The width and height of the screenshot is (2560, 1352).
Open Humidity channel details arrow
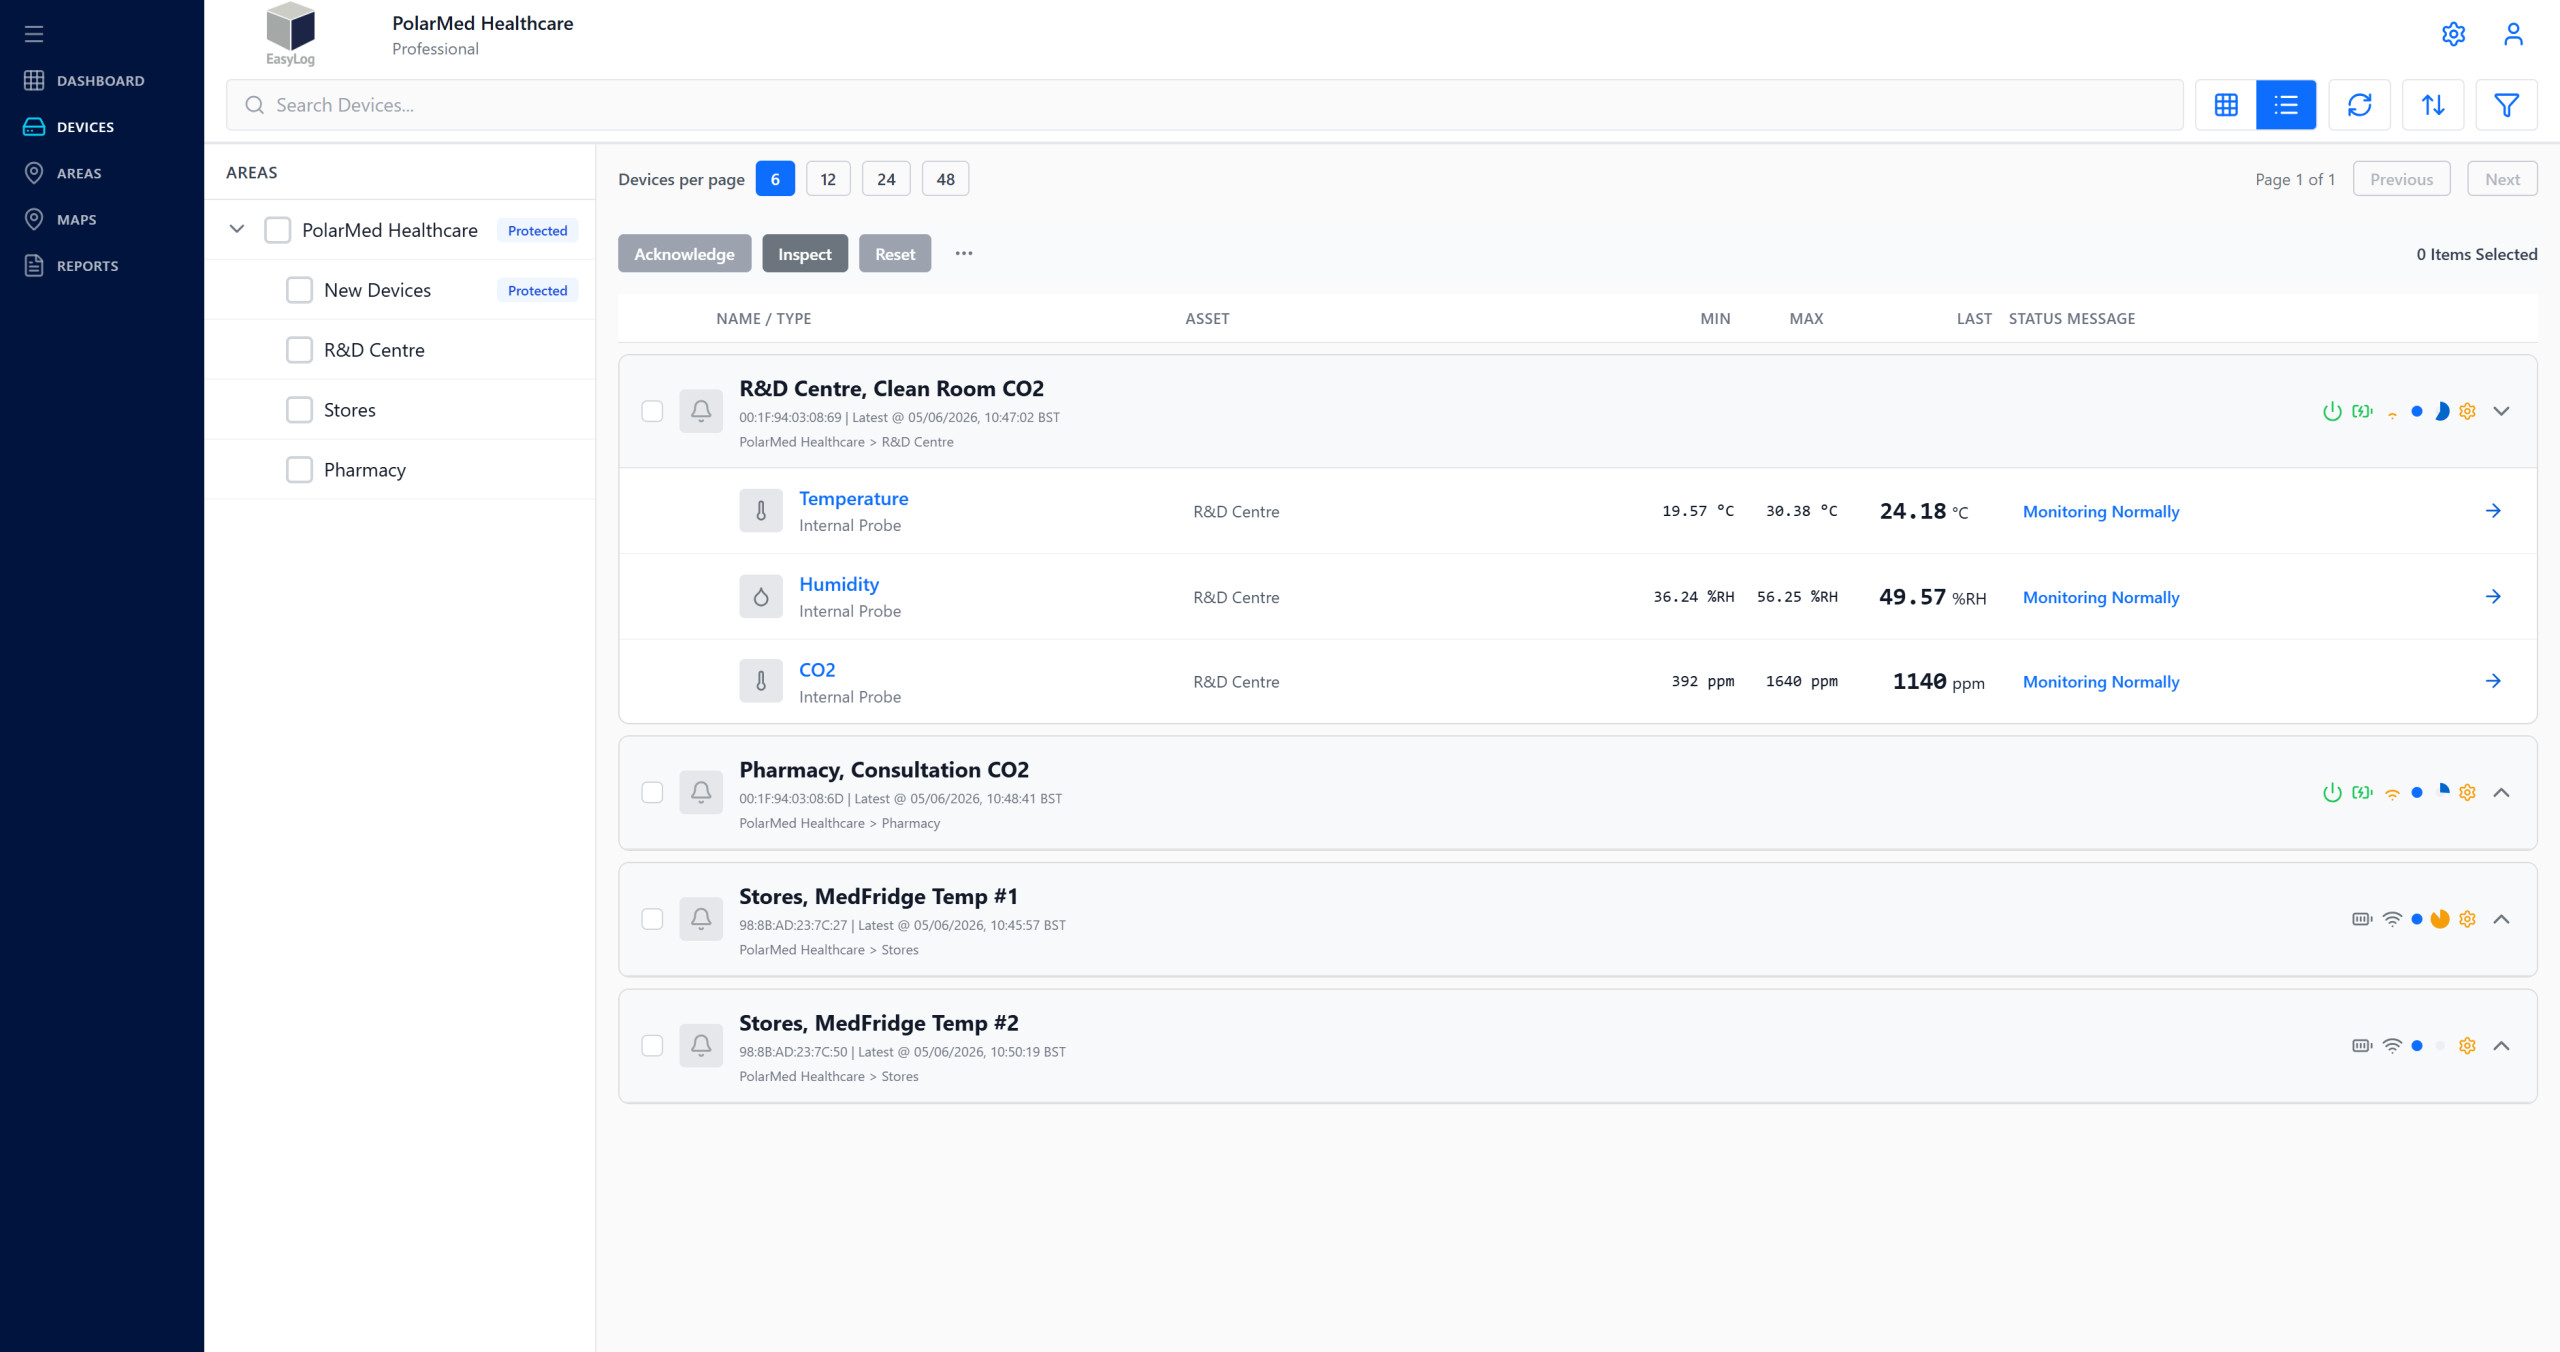pos(2493,597)
